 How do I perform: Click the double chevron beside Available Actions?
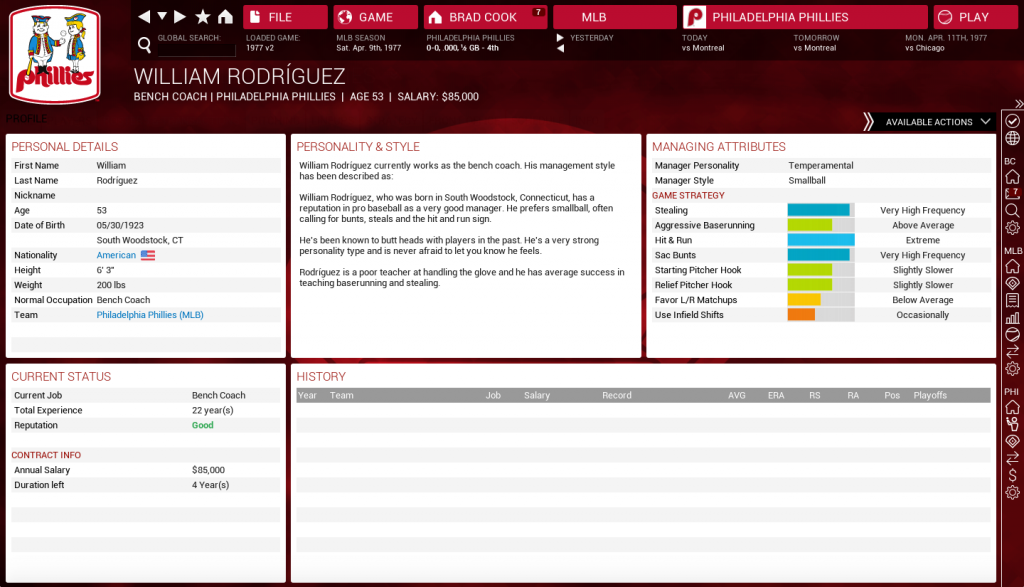tap(868, 122)
